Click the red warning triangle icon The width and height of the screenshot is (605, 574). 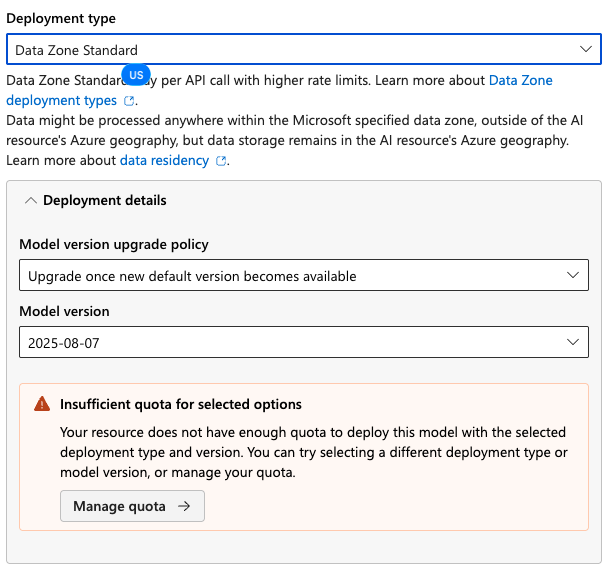[41, 404]
